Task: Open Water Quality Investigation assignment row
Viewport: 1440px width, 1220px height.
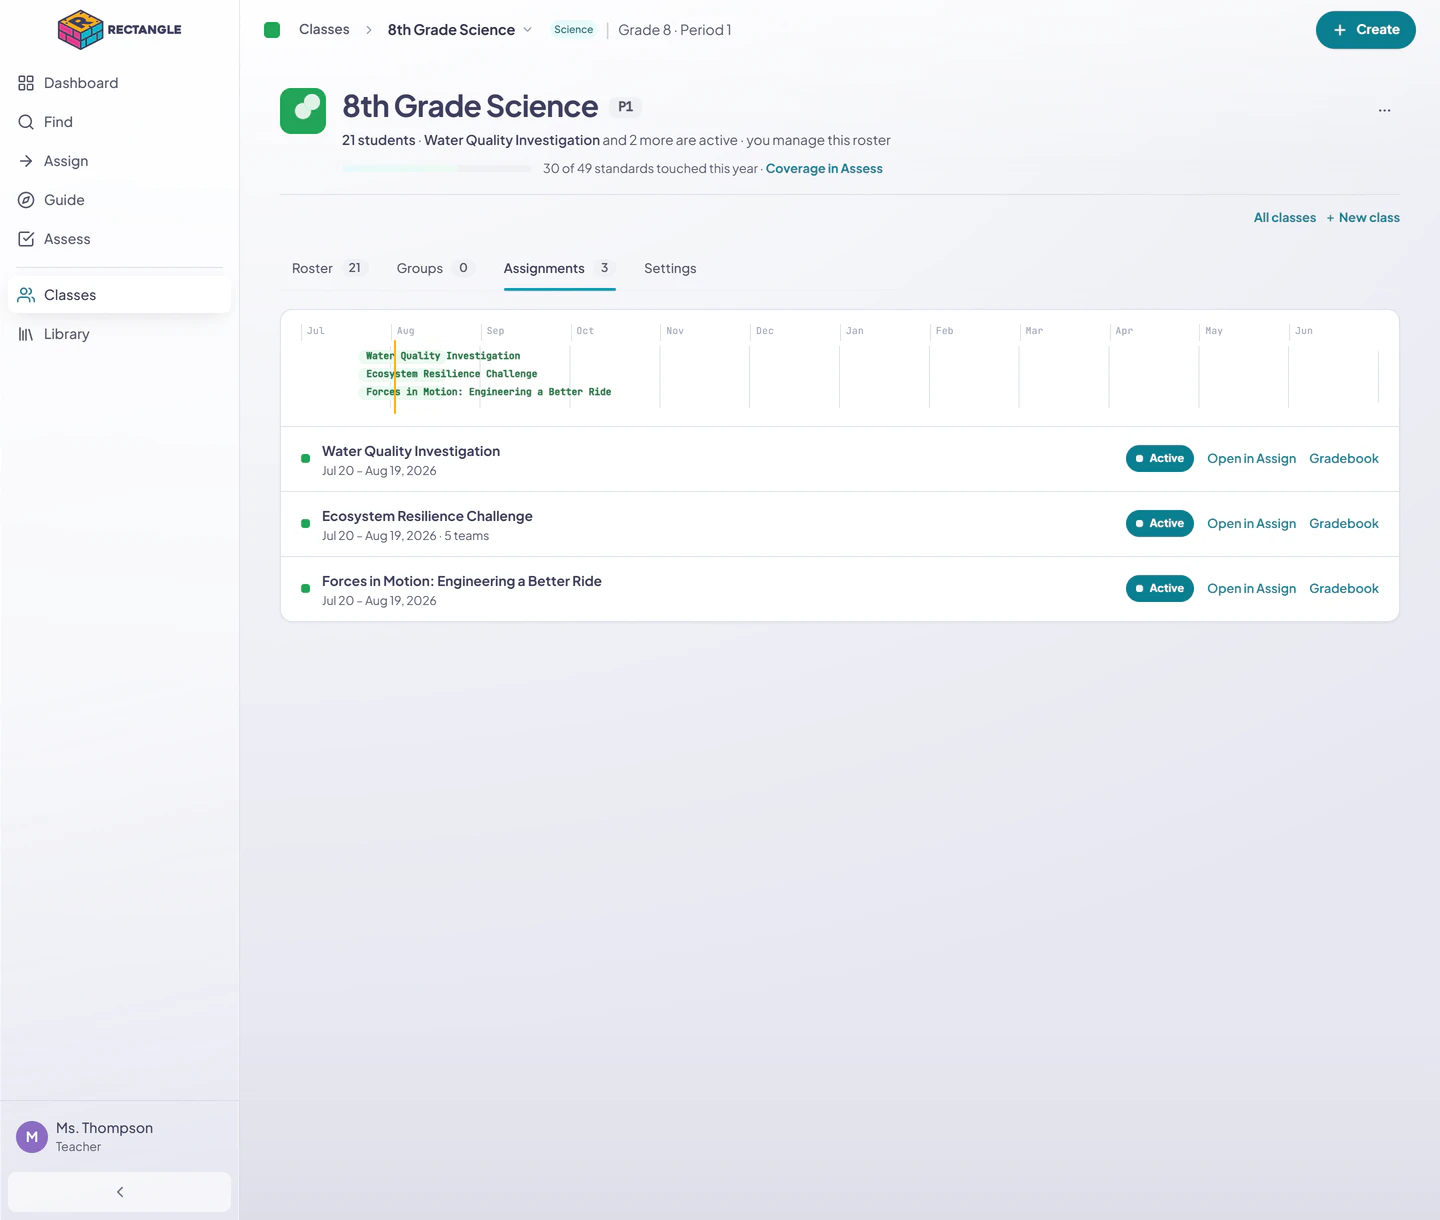Action: click(840, 459)
